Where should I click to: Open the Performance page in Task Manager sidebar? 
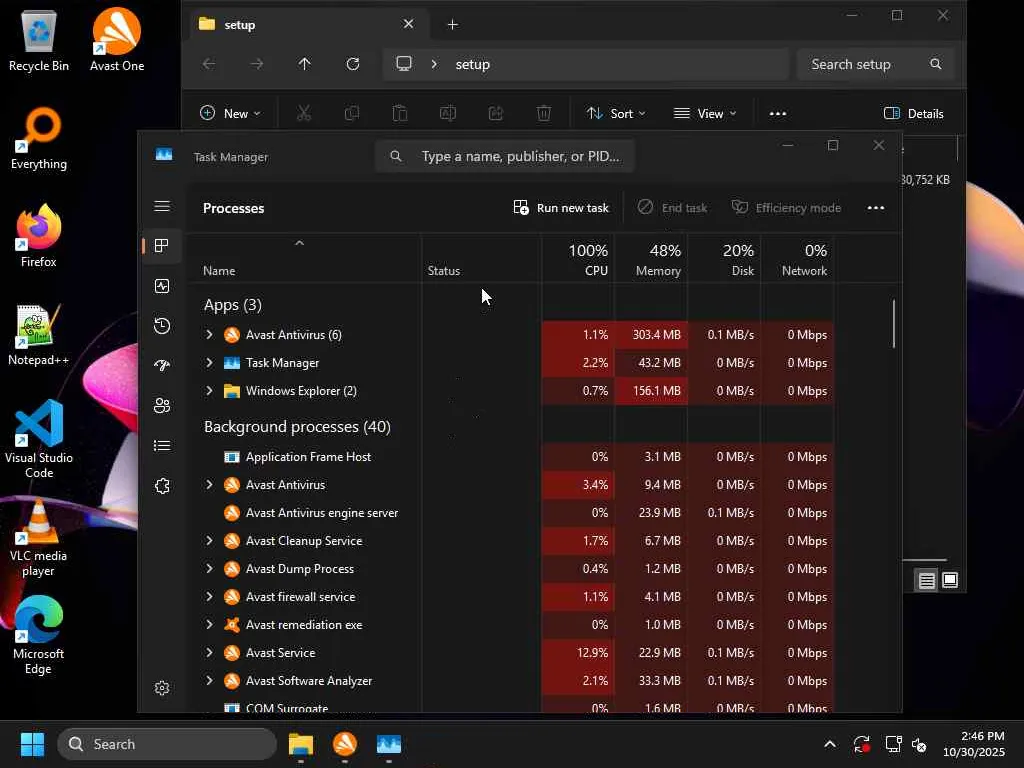click(x=162, y=286)
